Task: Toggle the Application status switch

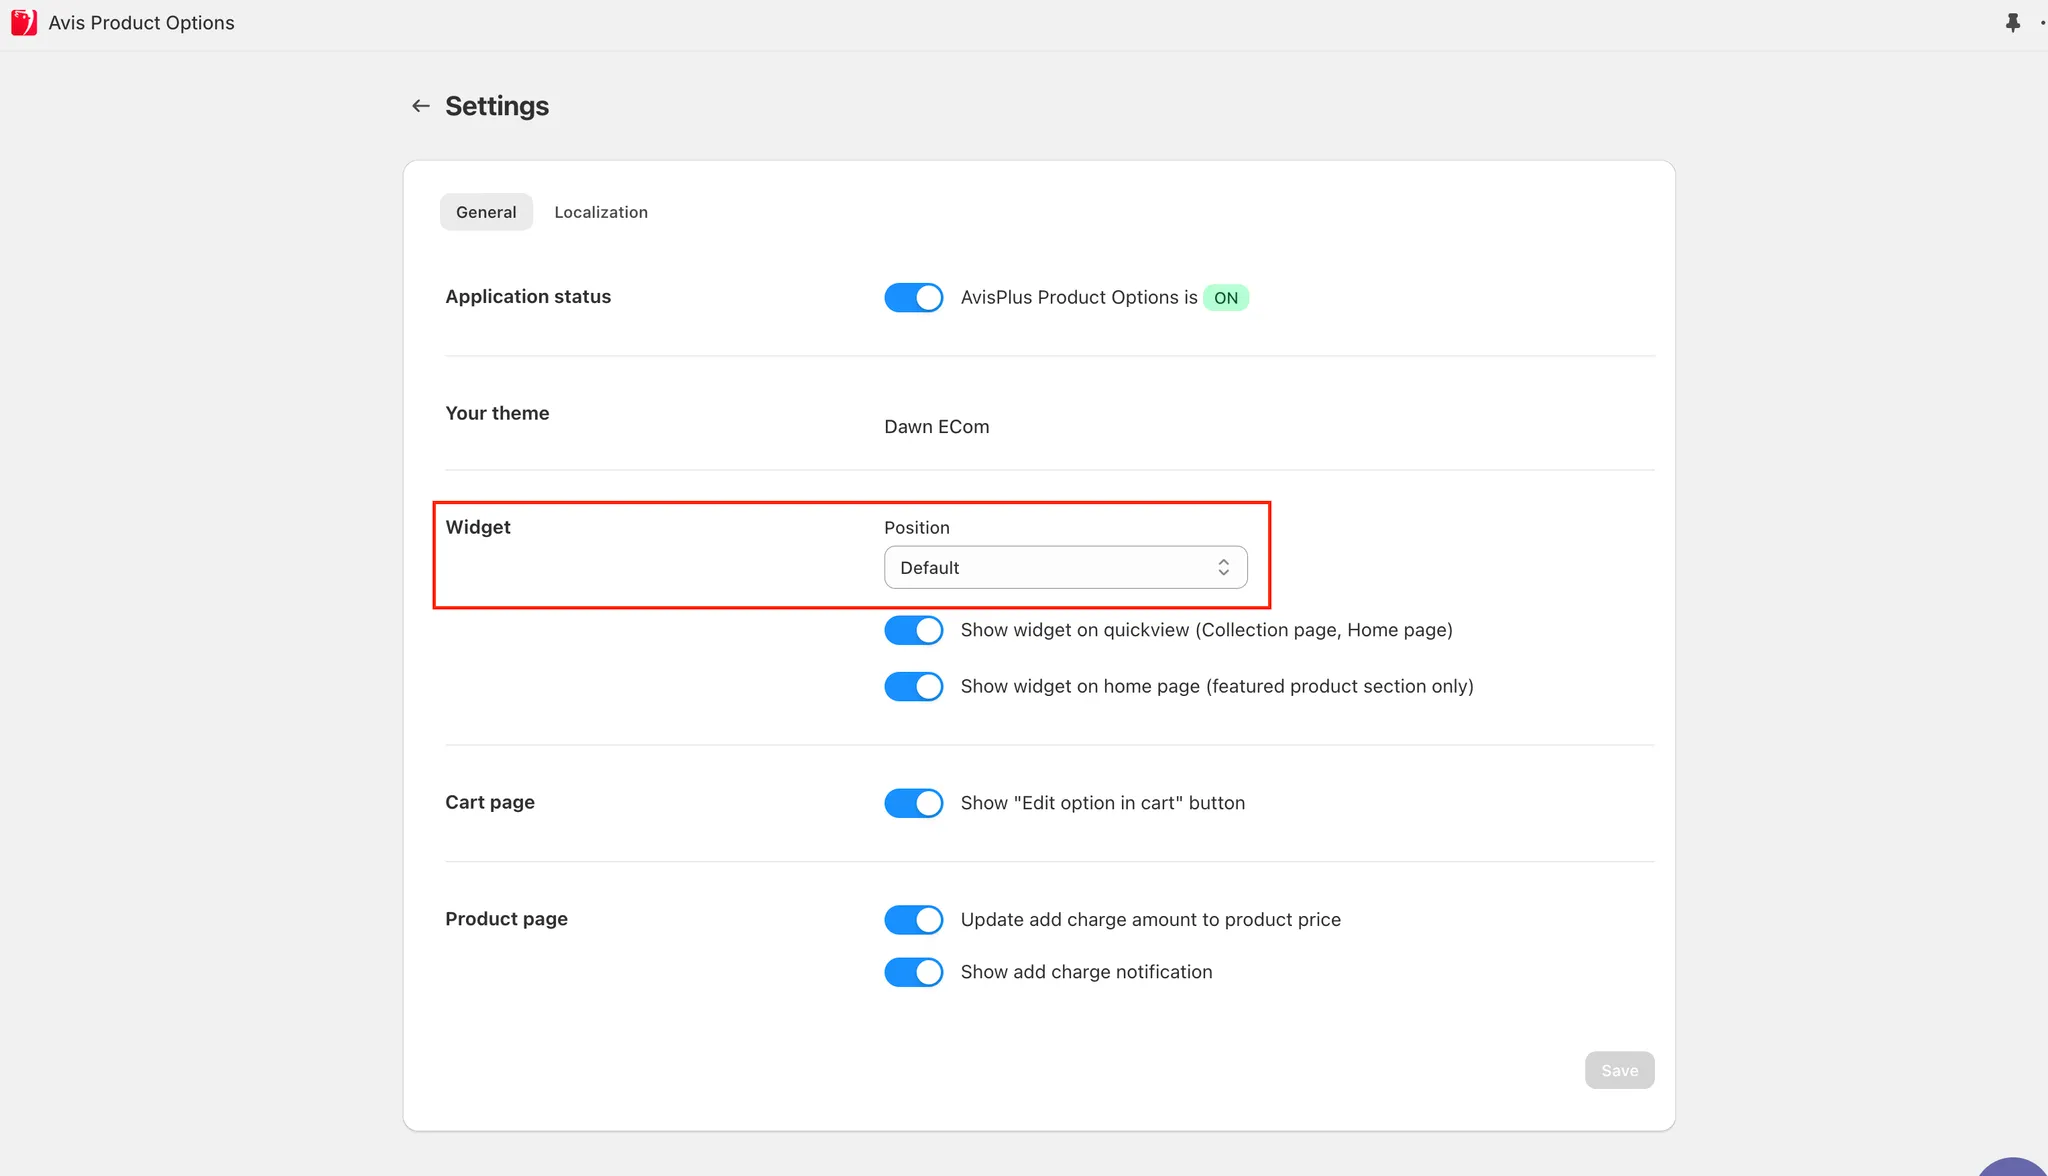Action: pos(913,297)
